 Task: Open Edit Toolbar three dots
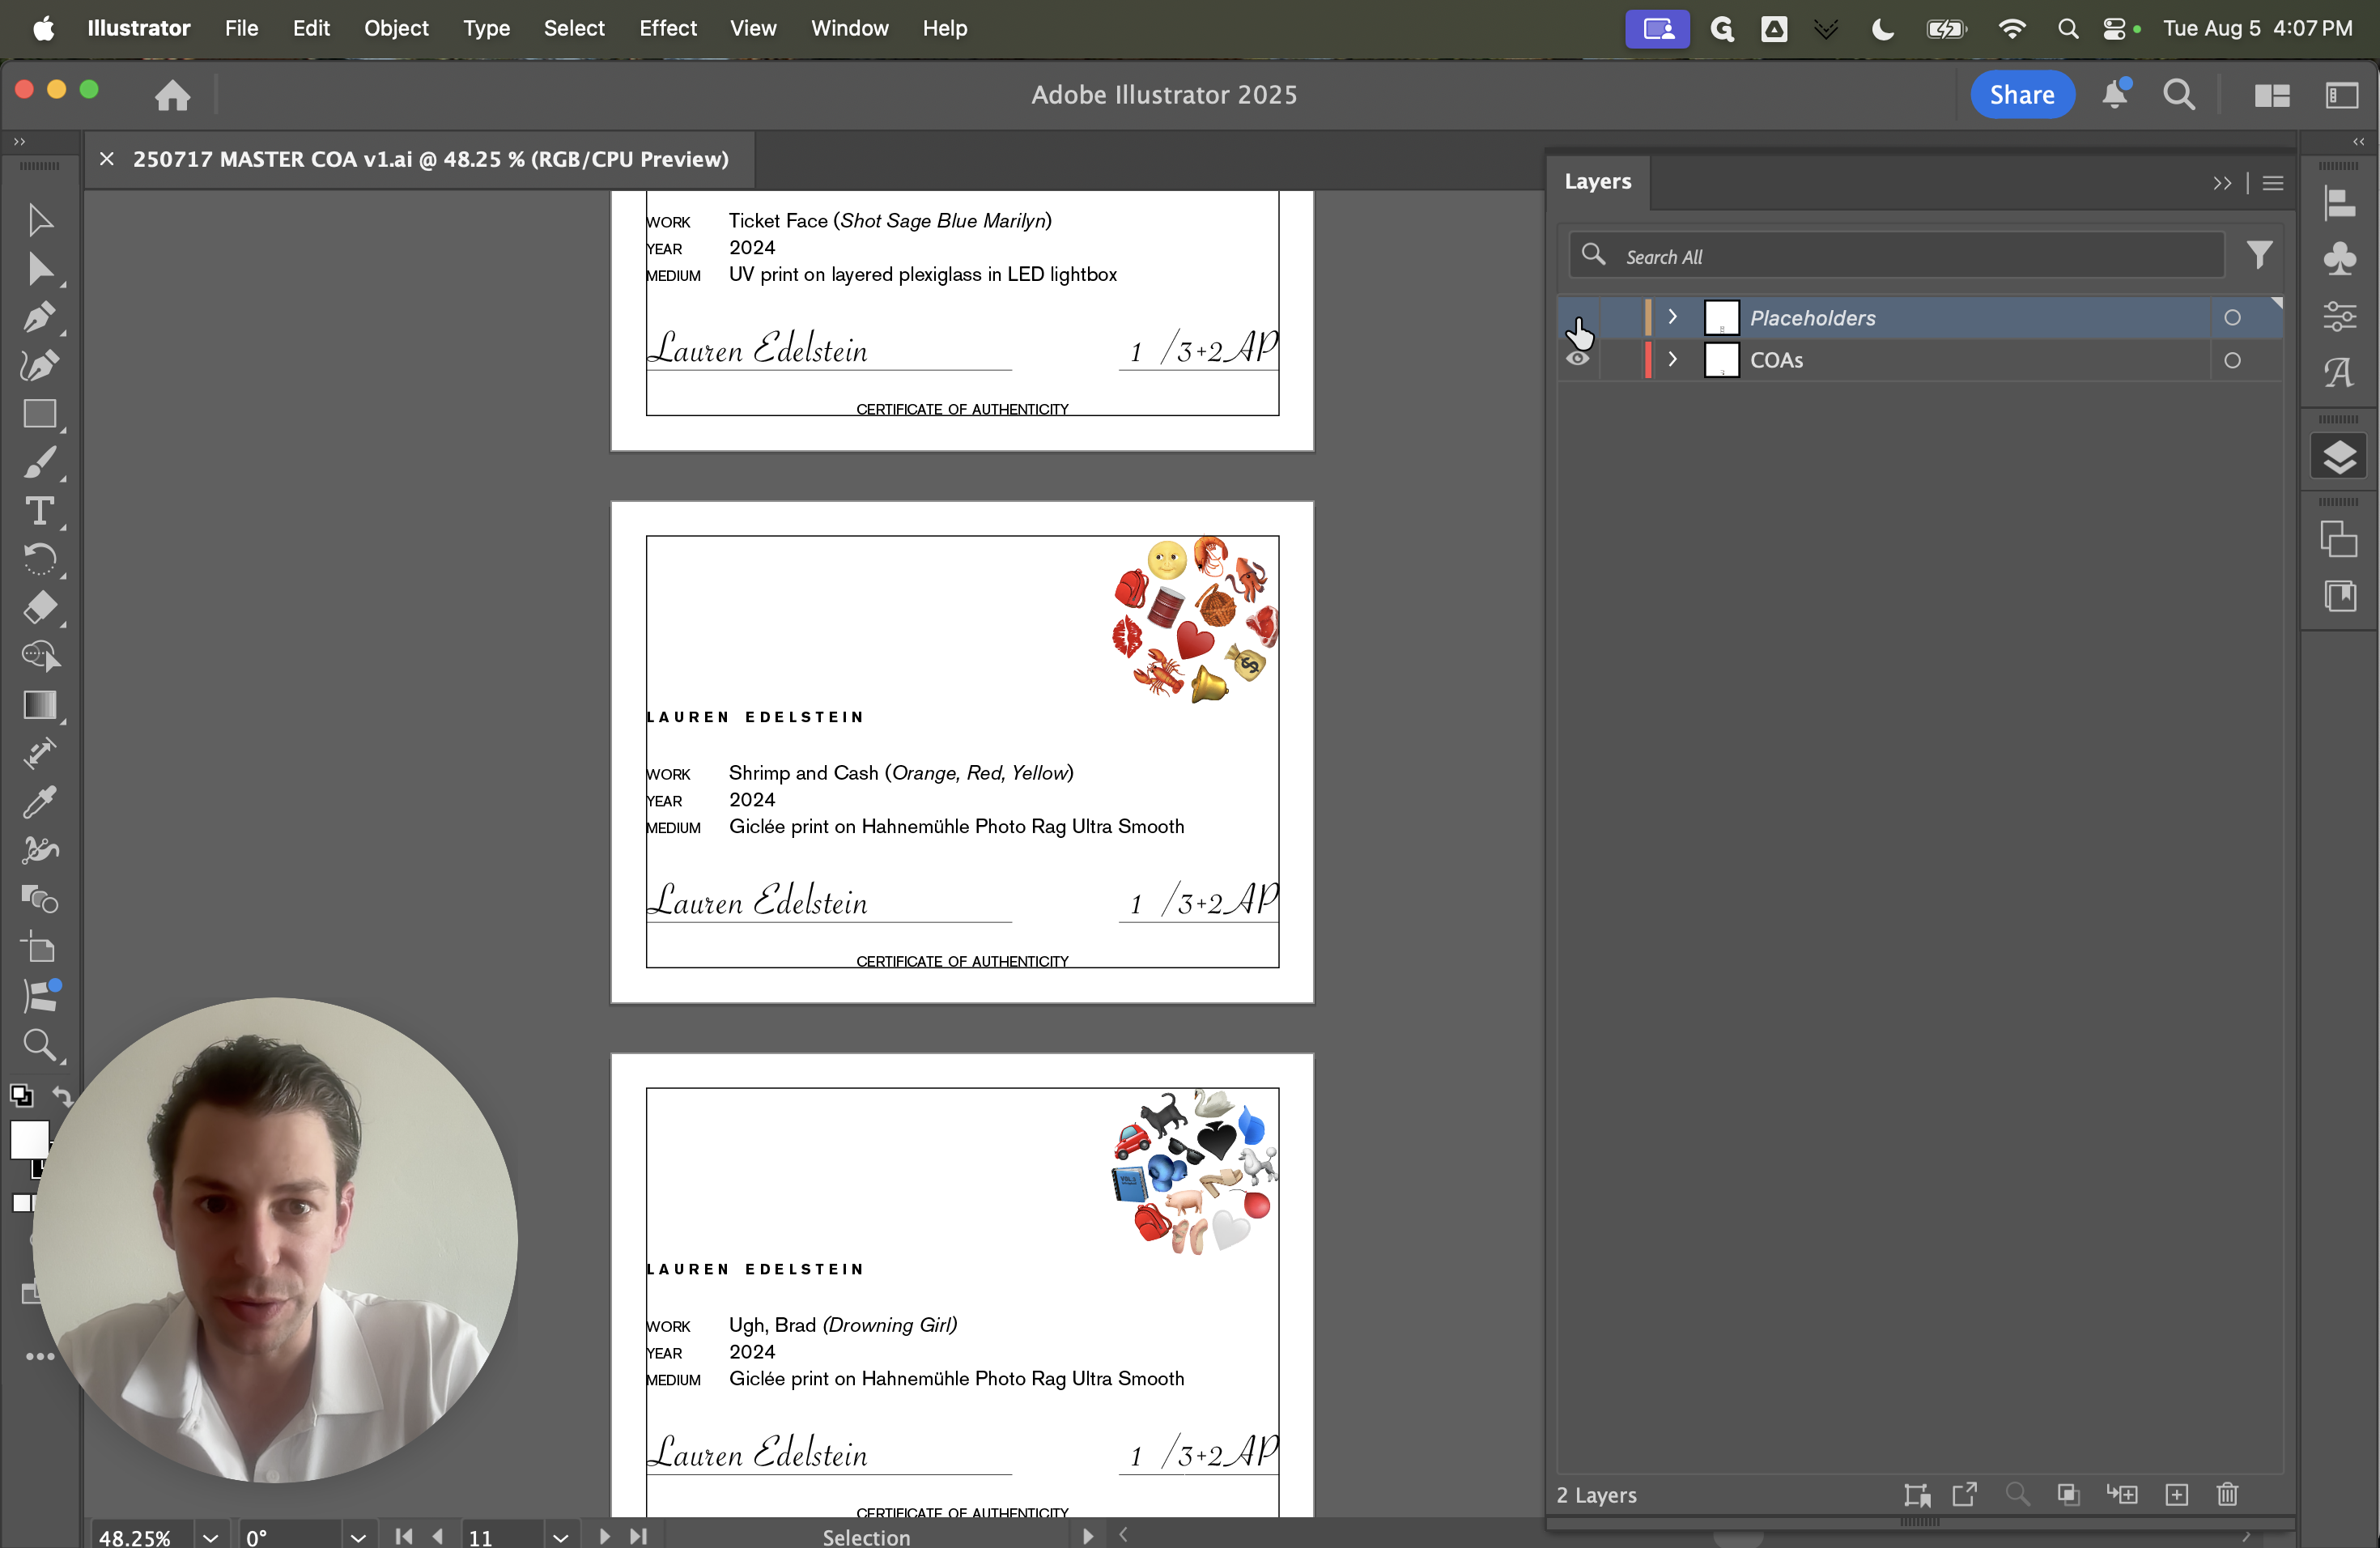40,1357
